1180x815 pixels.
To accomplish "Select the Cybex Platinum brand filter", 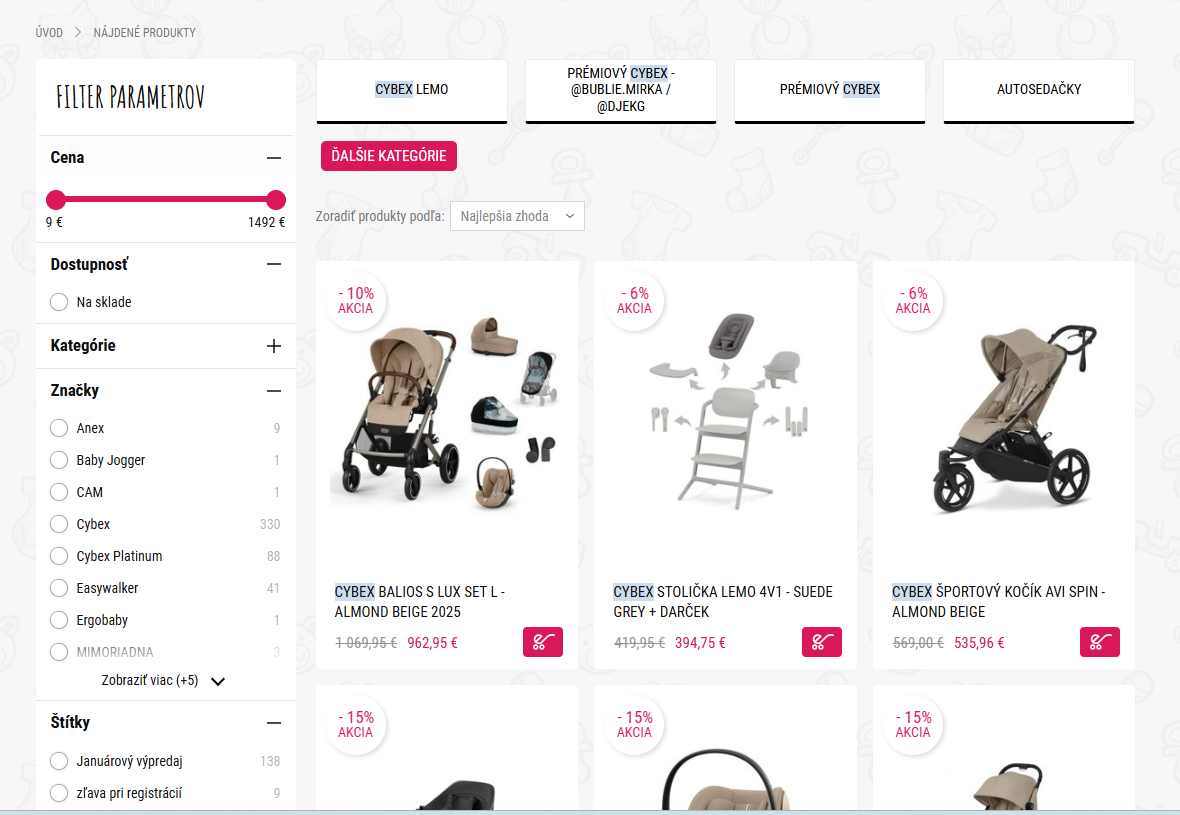I will [59, 556].
